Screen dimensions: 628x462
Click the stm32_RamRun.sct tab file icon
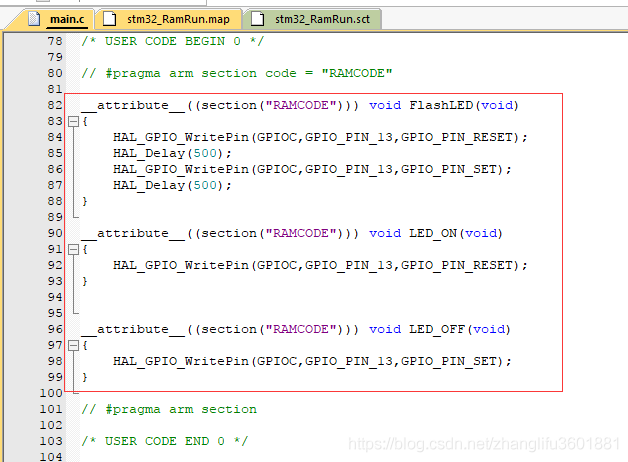(258, 19)
